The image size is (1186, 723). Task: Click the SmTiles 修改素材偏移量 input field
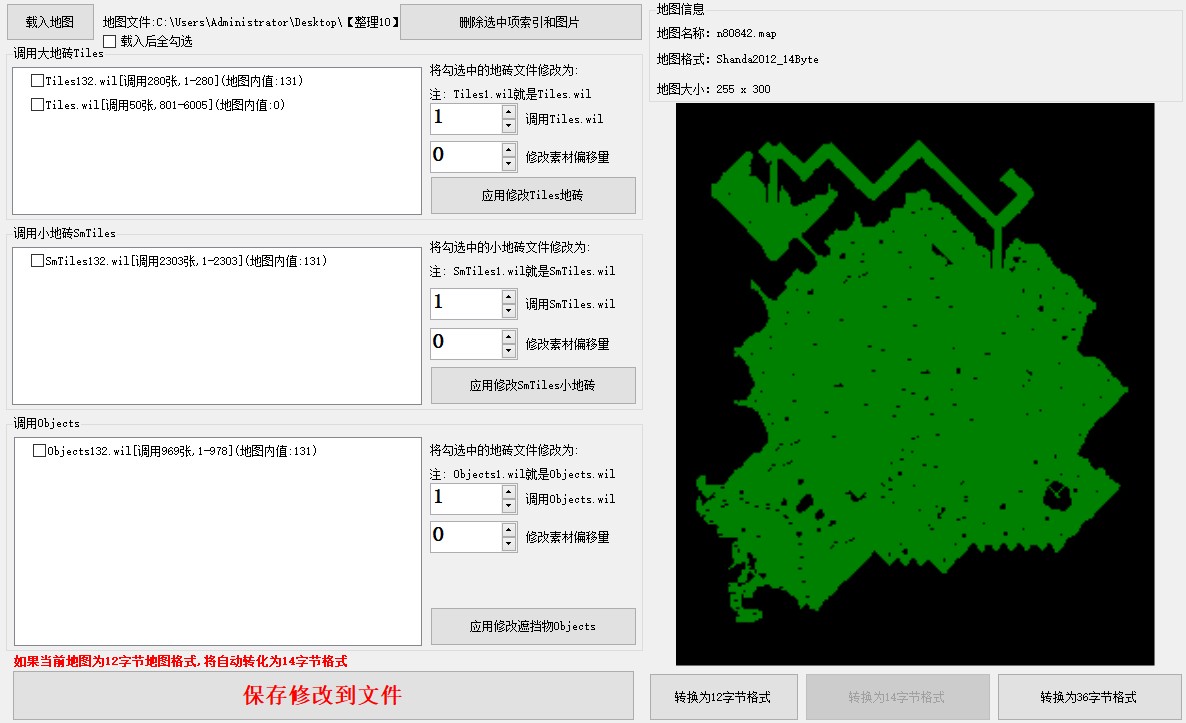(x=465, y=343)
